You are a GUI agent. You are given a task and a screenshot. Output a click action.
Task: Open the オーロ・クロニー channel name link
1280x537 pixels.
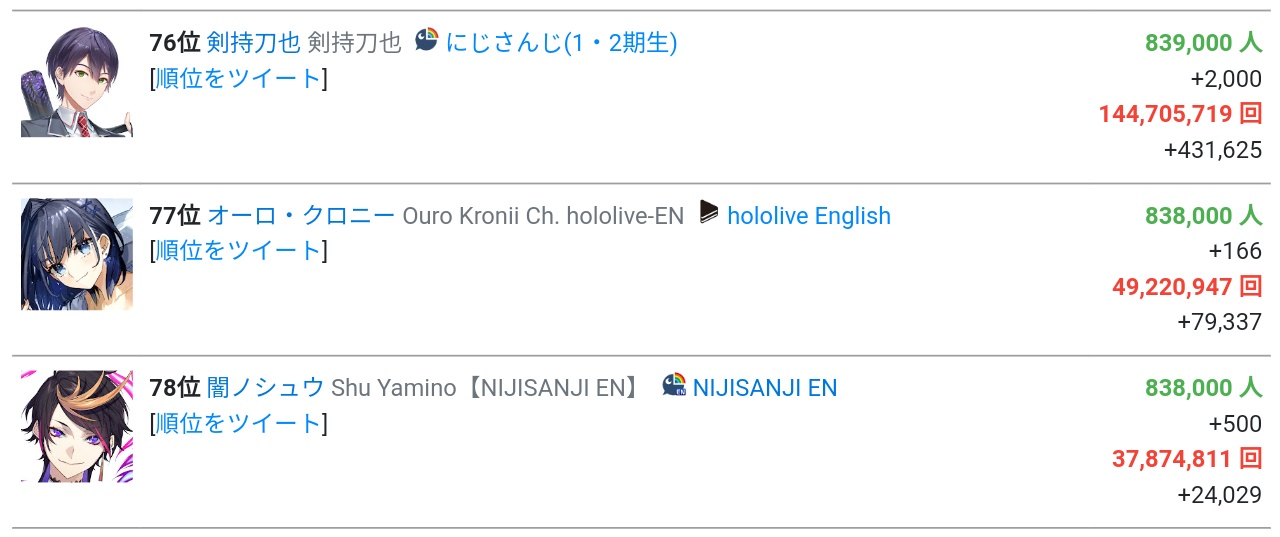click(x=300, y=215)
